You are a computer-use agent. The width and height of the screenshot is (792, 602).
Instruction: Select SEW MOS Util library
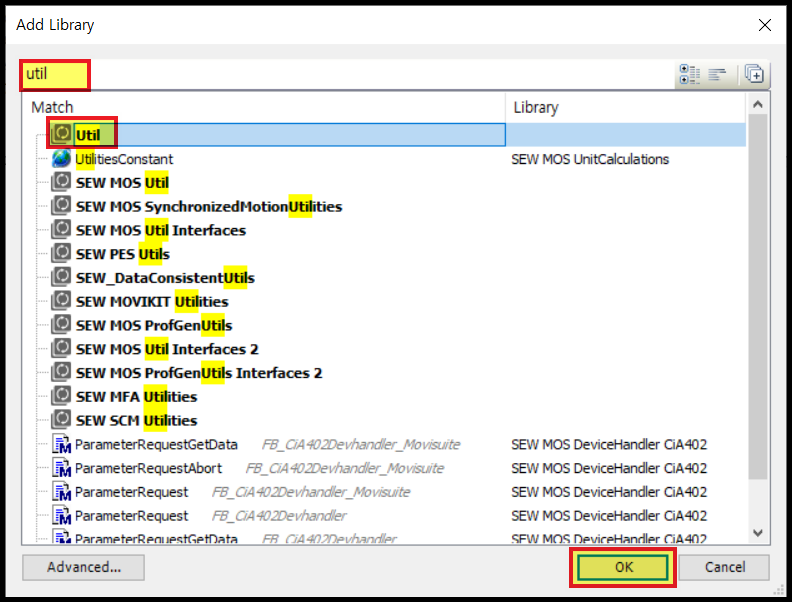coord(122,183)
